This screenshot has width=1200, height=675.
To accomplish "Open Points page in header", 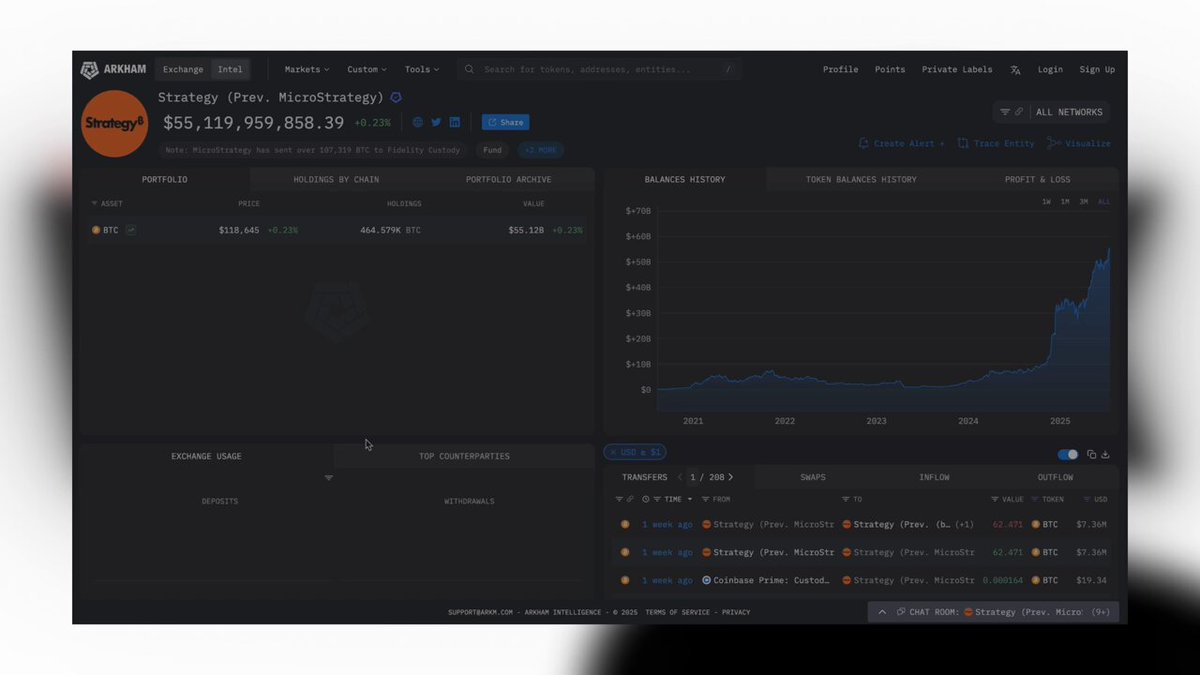I will 890,70.
